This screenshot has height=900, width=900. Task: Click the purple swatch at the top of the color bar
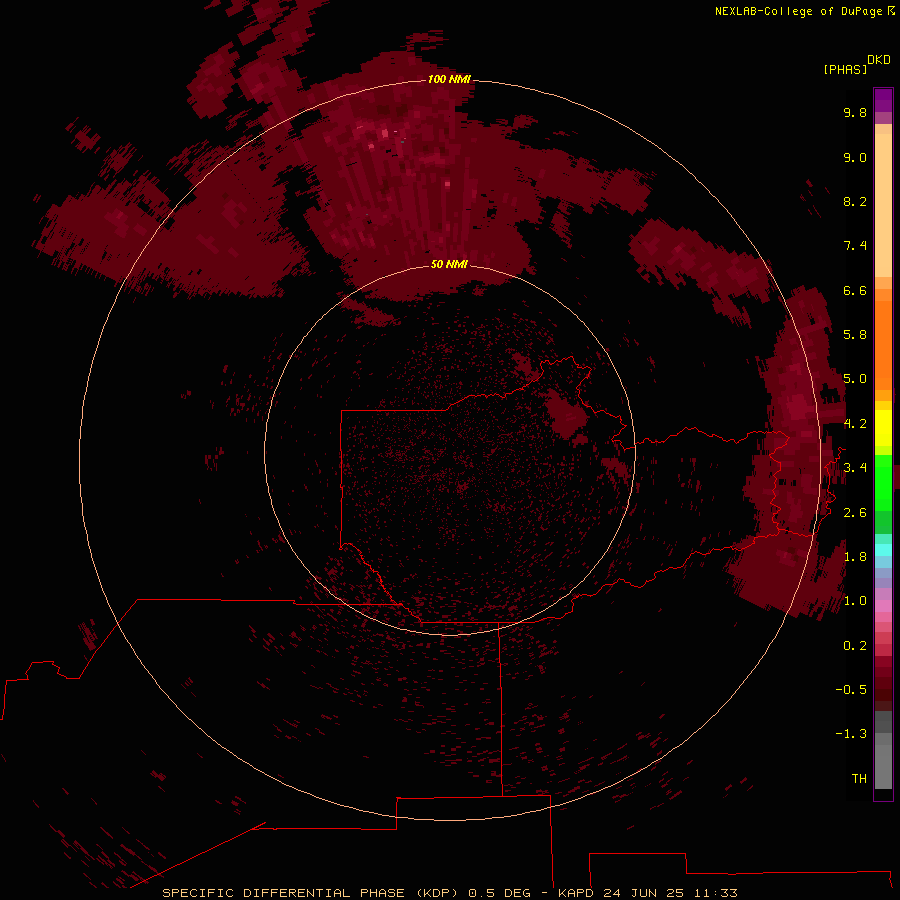[x=883, y=99]
